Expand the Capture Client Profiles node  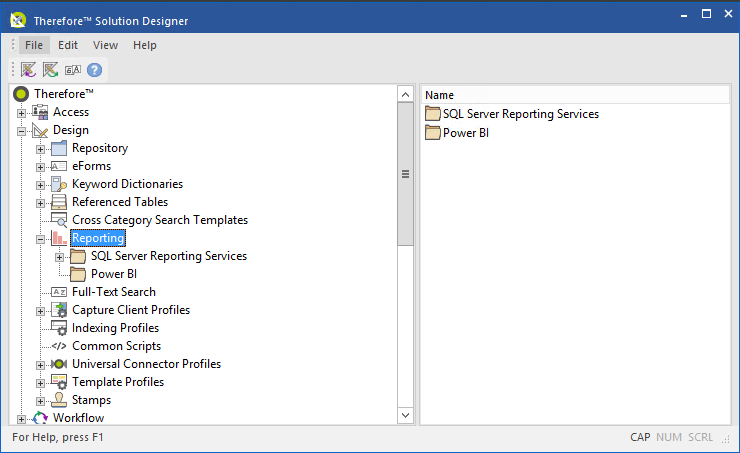41,311
